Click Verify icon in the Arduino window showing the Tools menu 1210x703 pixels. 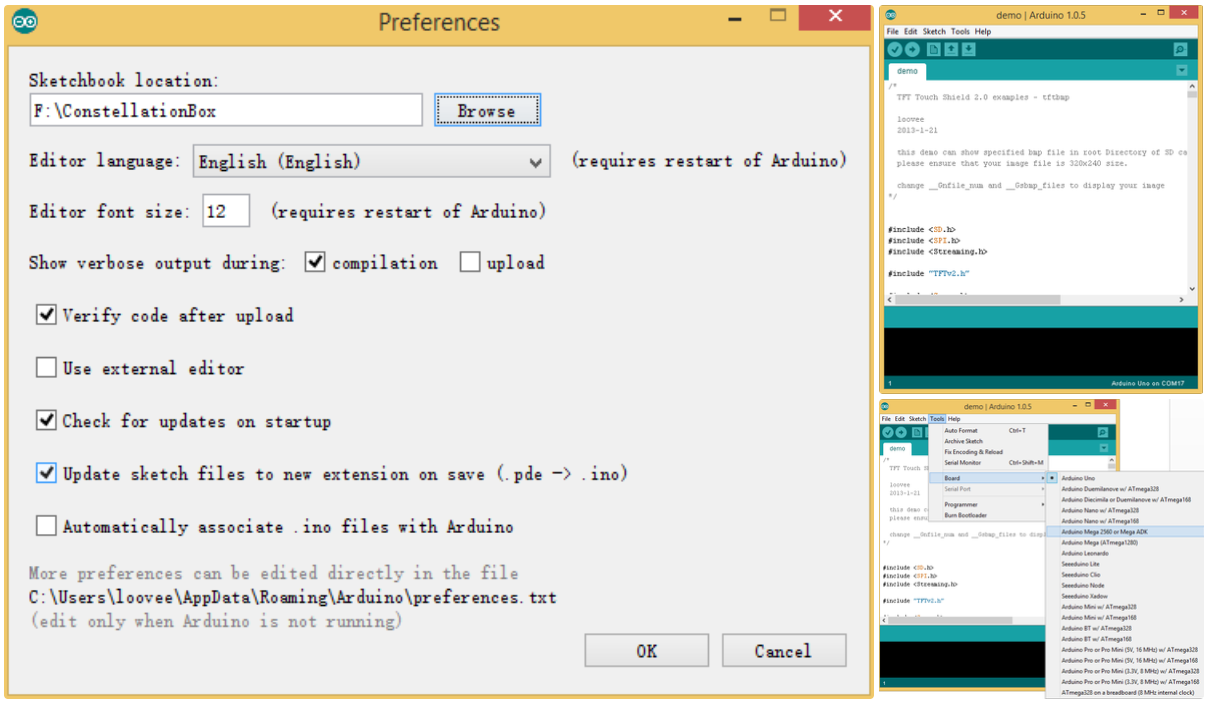(888, 432)
